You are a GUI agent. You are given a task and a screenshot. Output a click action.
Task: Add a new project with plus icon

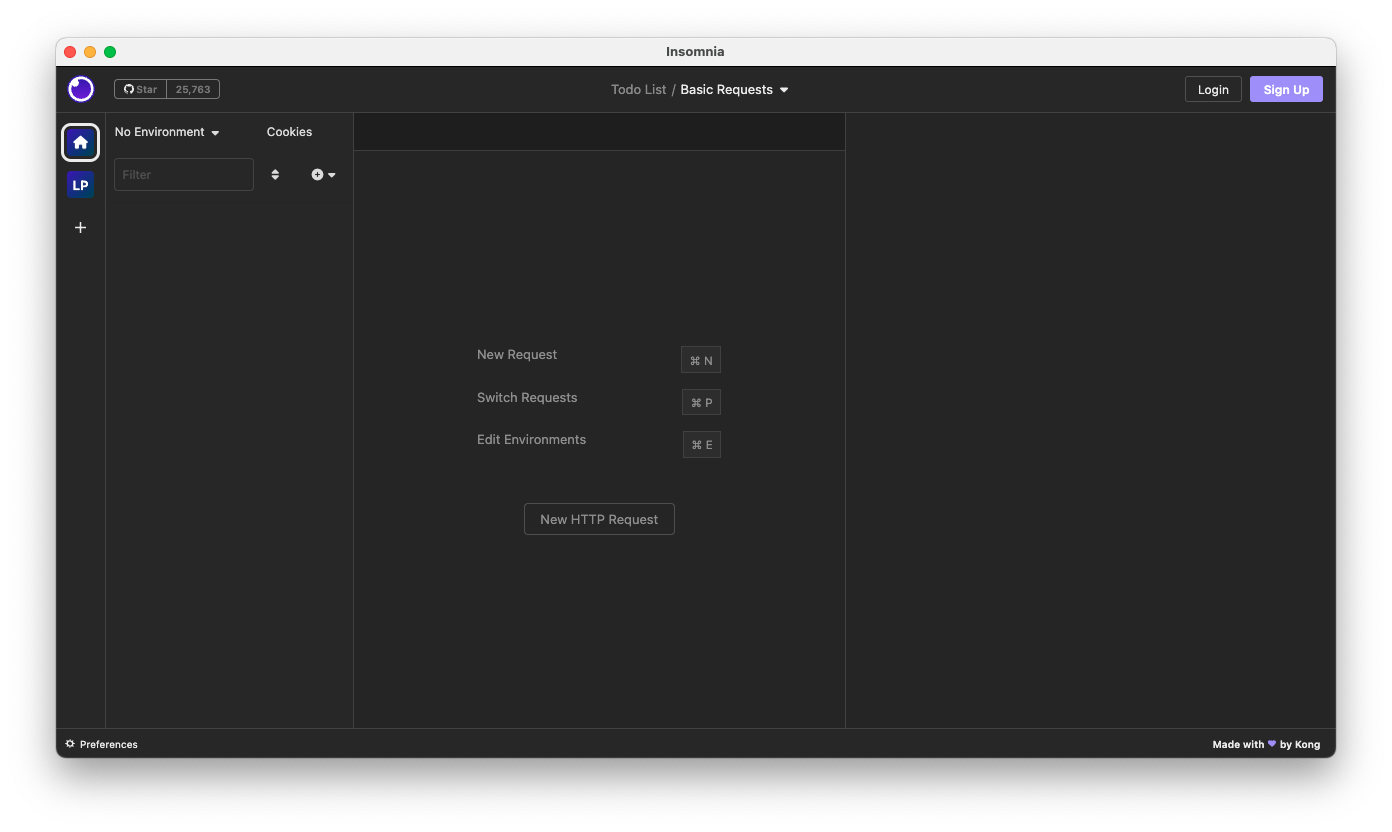tap(81, 228)
